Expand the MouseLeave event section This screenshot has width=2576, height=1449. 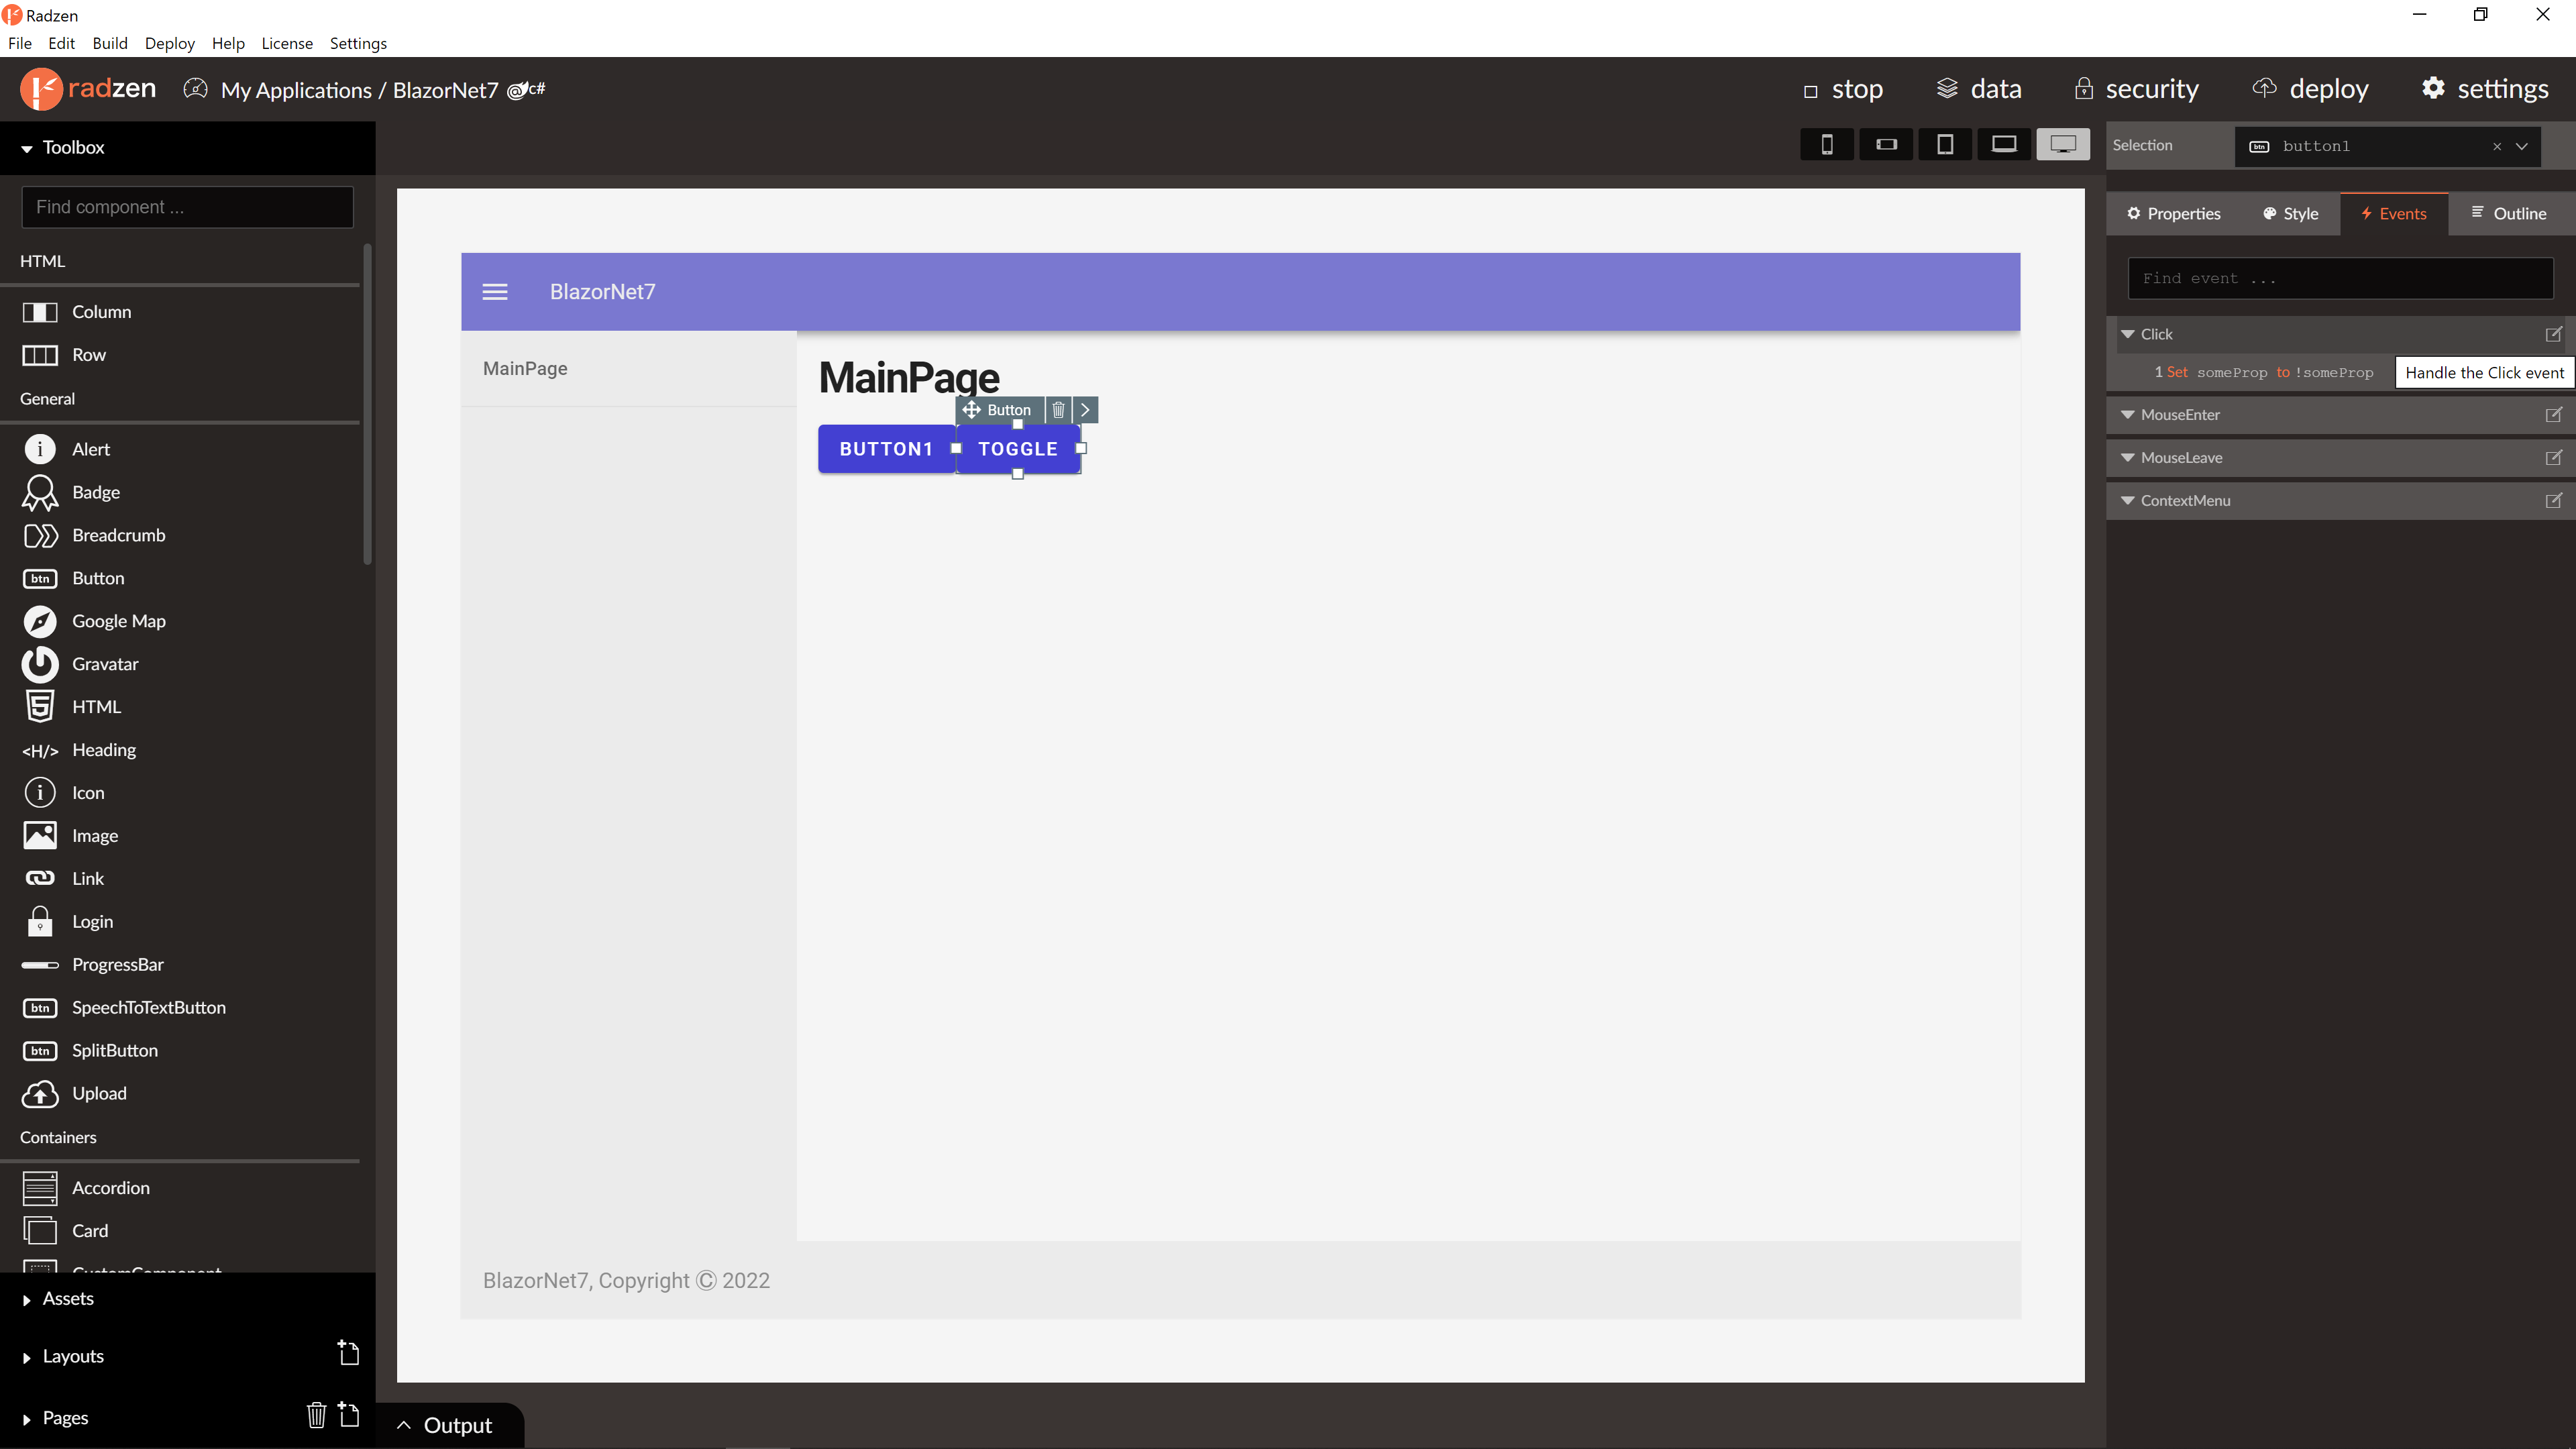2127,457
